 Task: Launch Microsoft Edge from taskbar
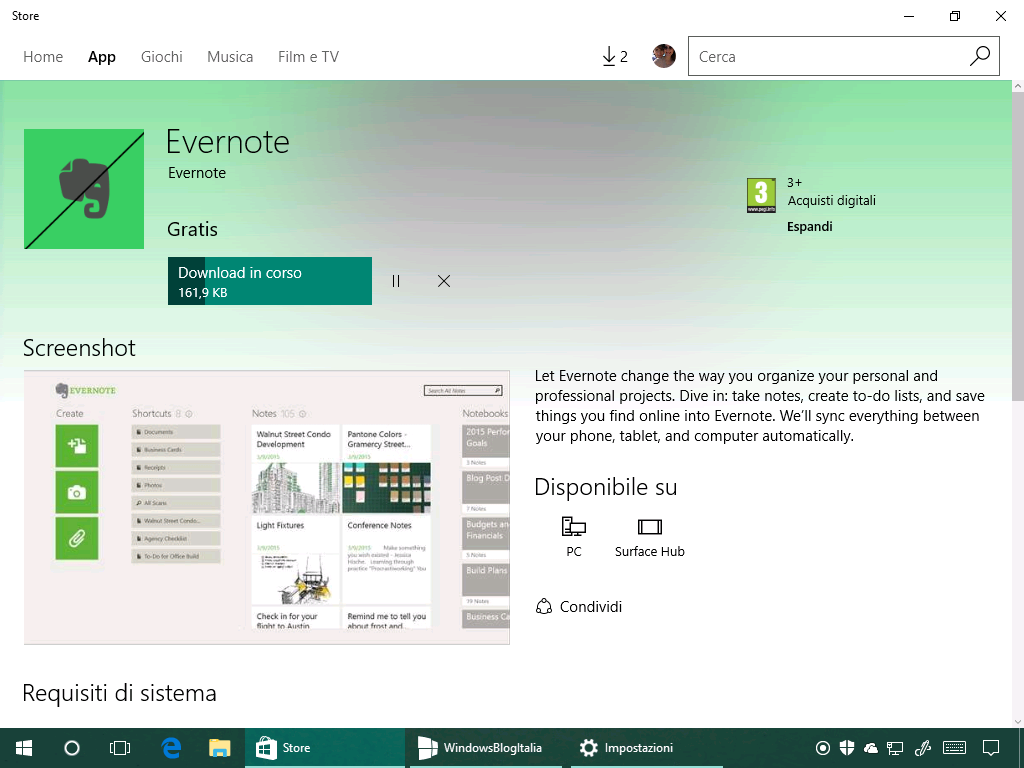(171, 748)
